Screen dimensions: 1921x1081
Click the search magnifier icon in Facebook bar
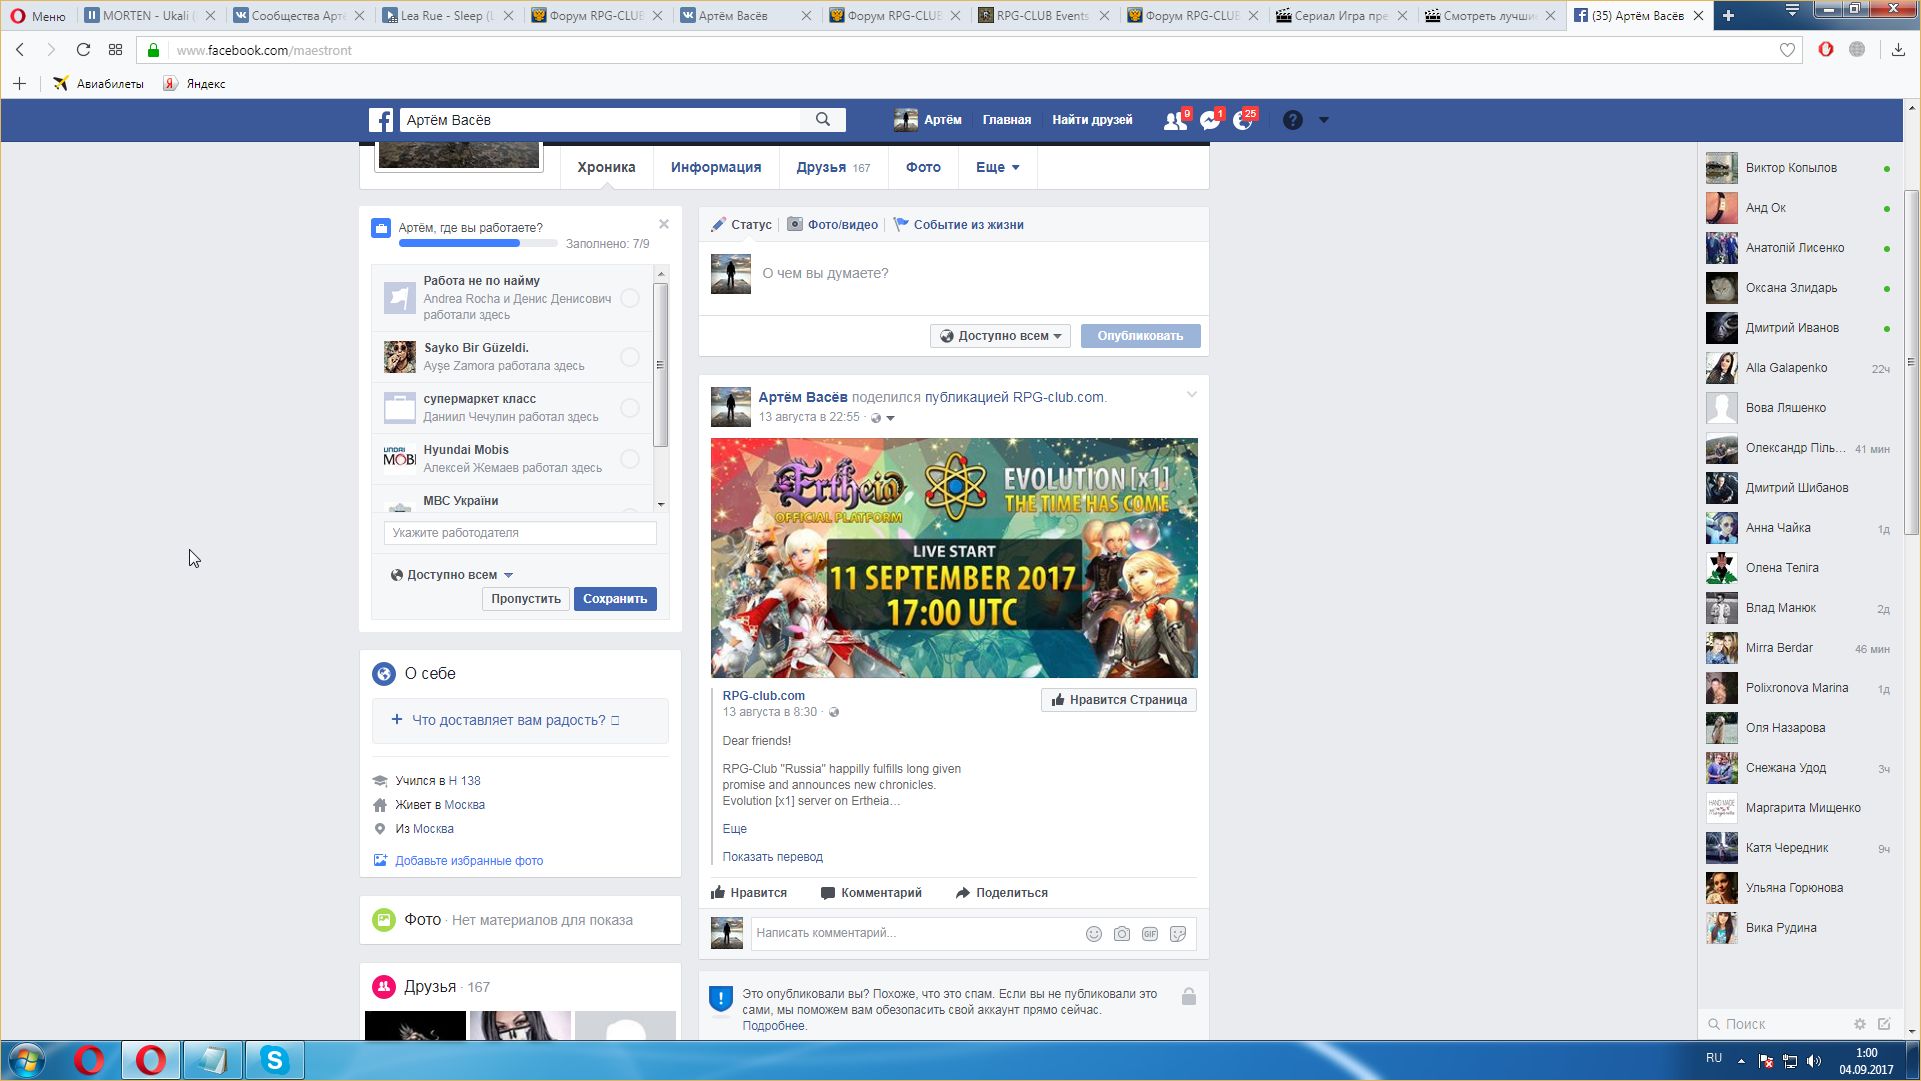coord(823,120)
